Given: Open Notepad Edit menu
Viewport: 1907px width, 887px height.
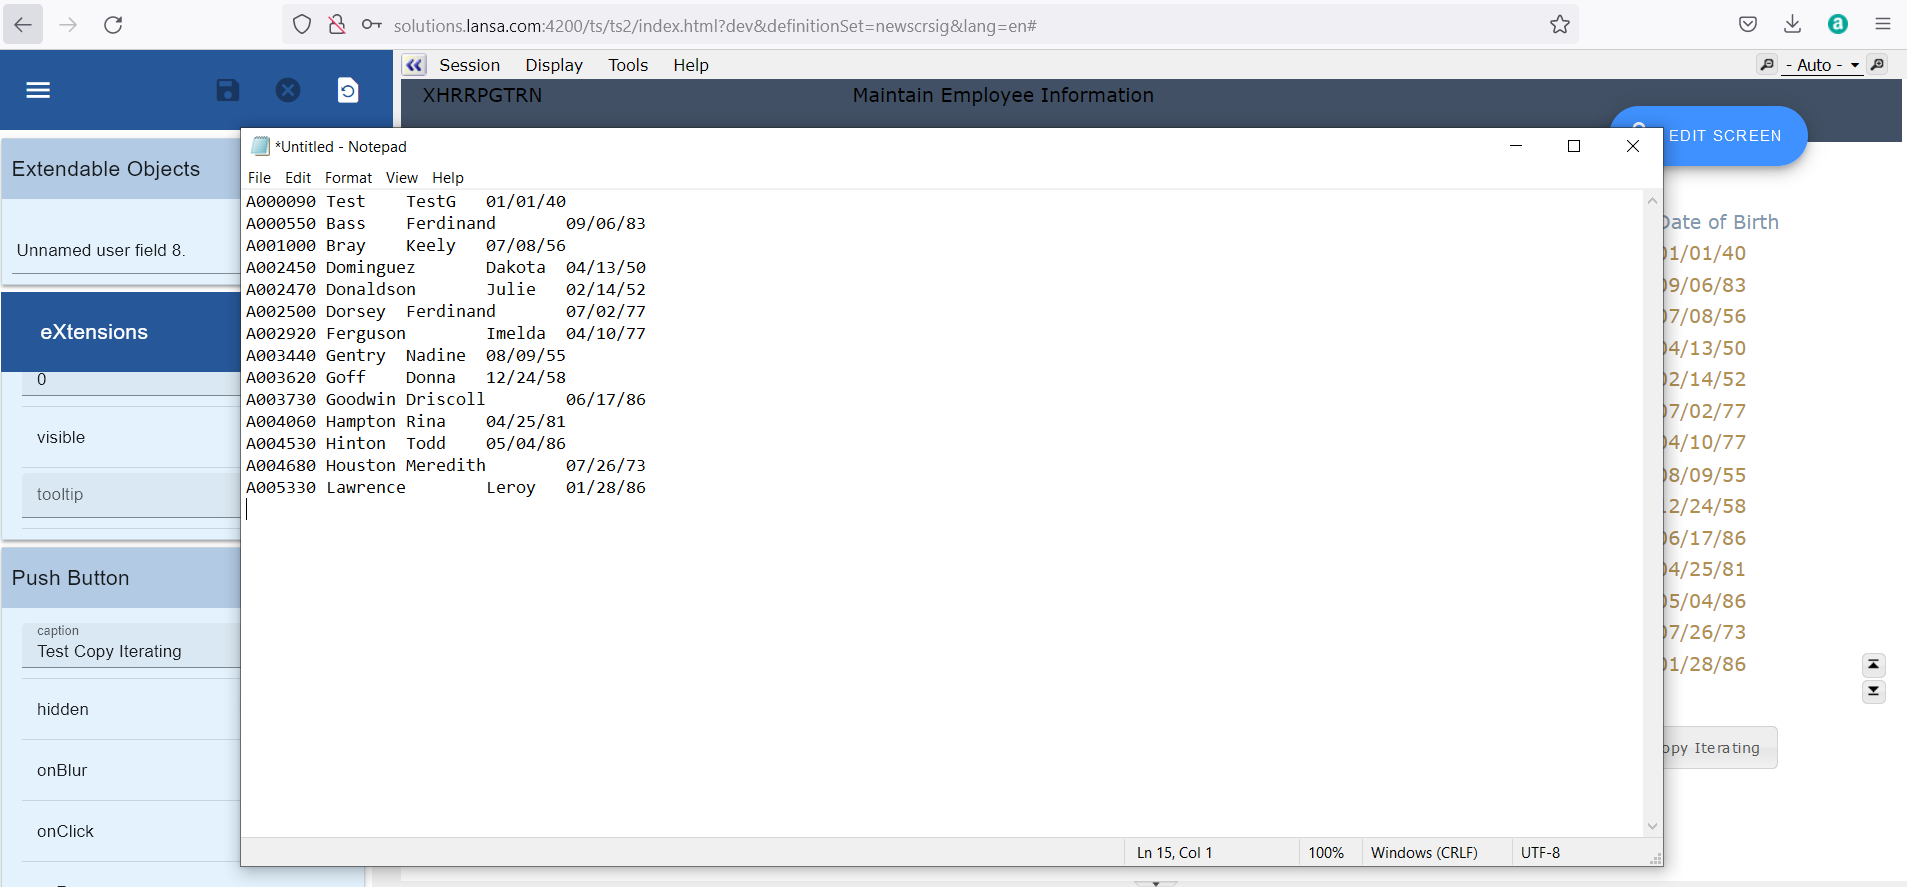Looking at the screenshot, I should pos(298,178).
